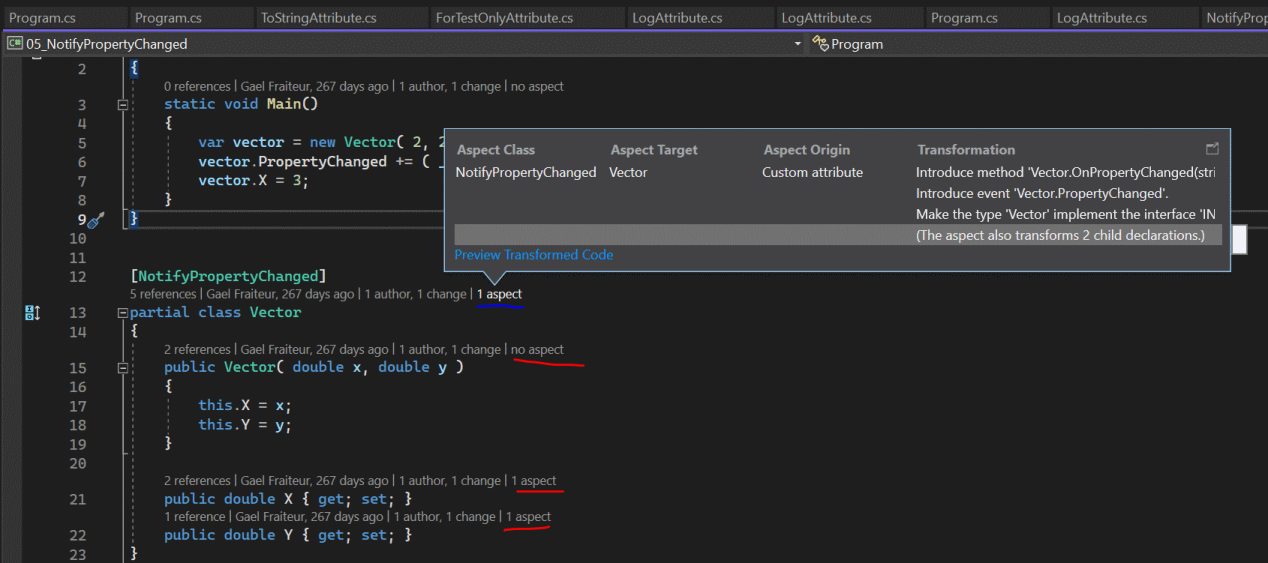The height and width of the screenshot is (563, 1268).
Task: Click the screwdriver quick actions icon on line 9
Action: point(96,220)
